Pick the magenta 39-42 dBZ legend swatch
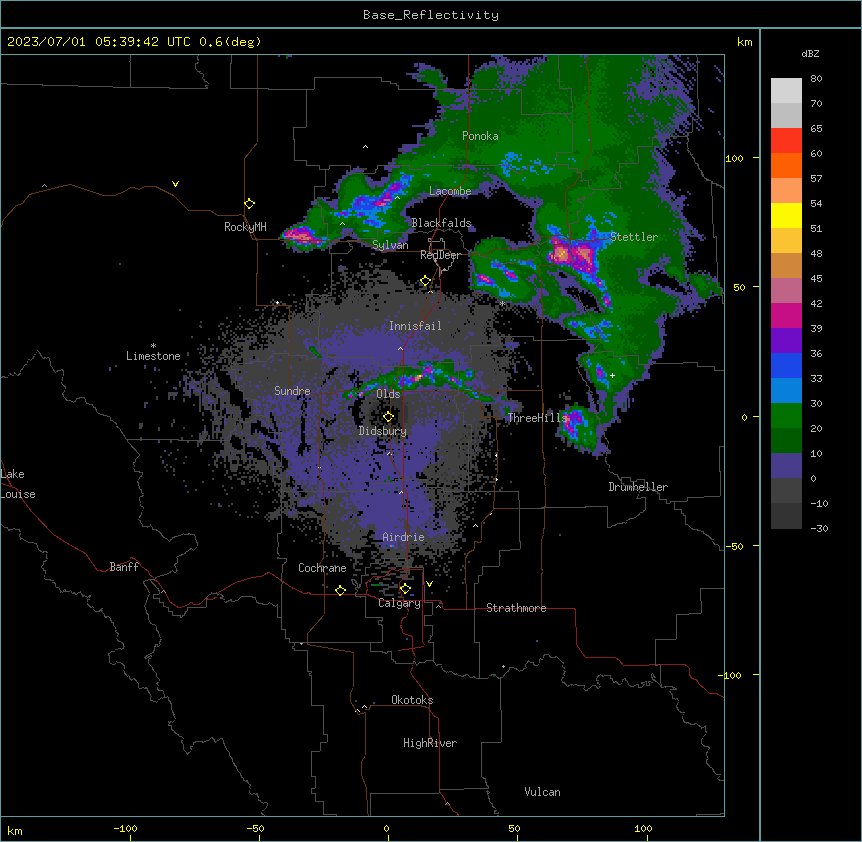The image size is (862, 842). 786,315
